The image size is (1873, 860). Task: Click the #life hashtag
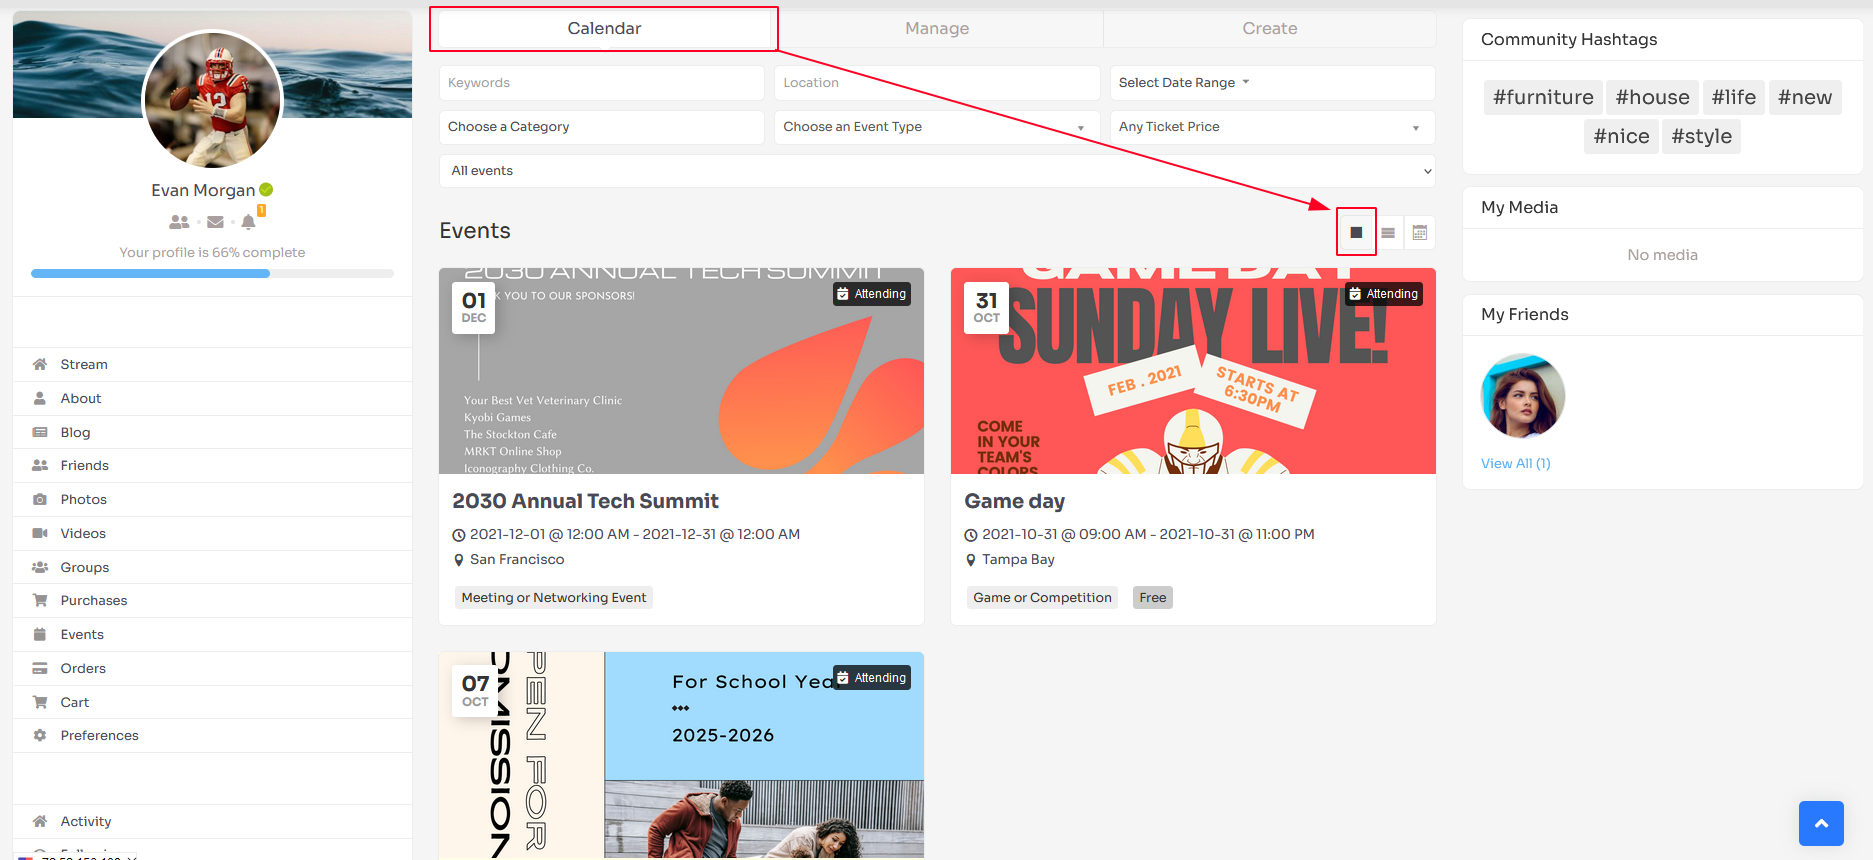point(1733,97)
